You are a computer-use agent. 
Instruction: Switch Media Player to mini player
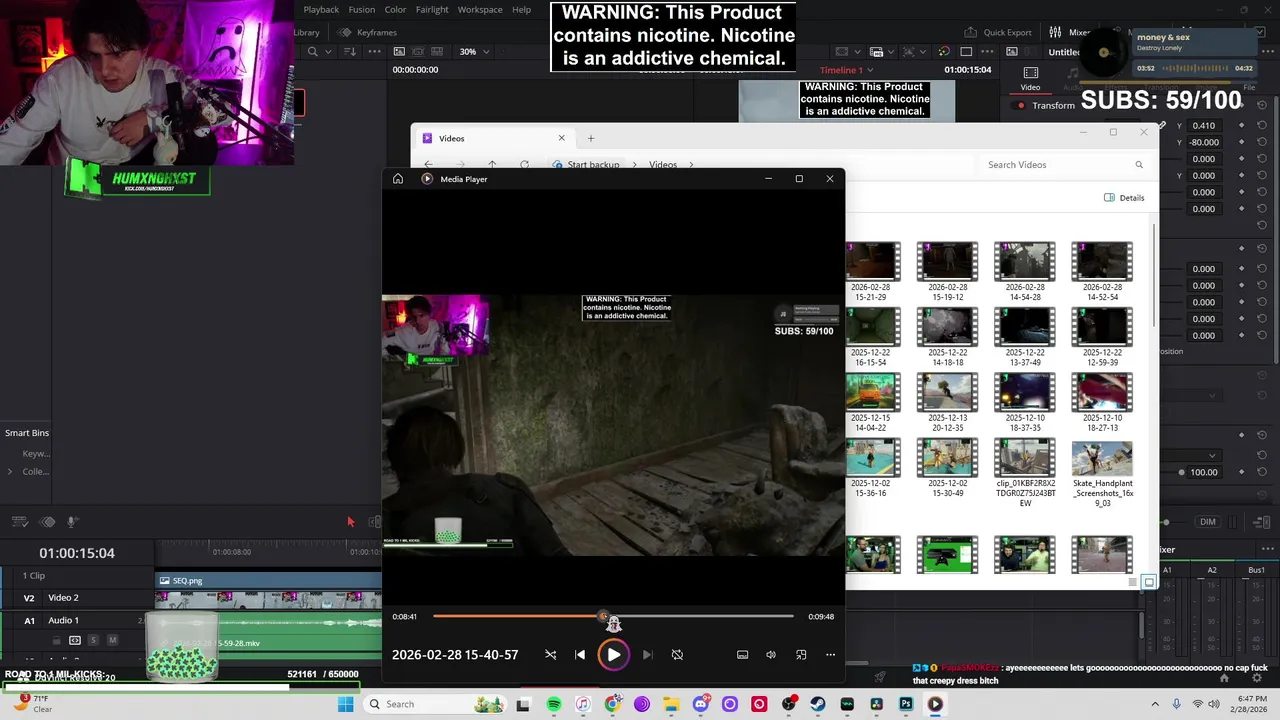click(801, 655)
